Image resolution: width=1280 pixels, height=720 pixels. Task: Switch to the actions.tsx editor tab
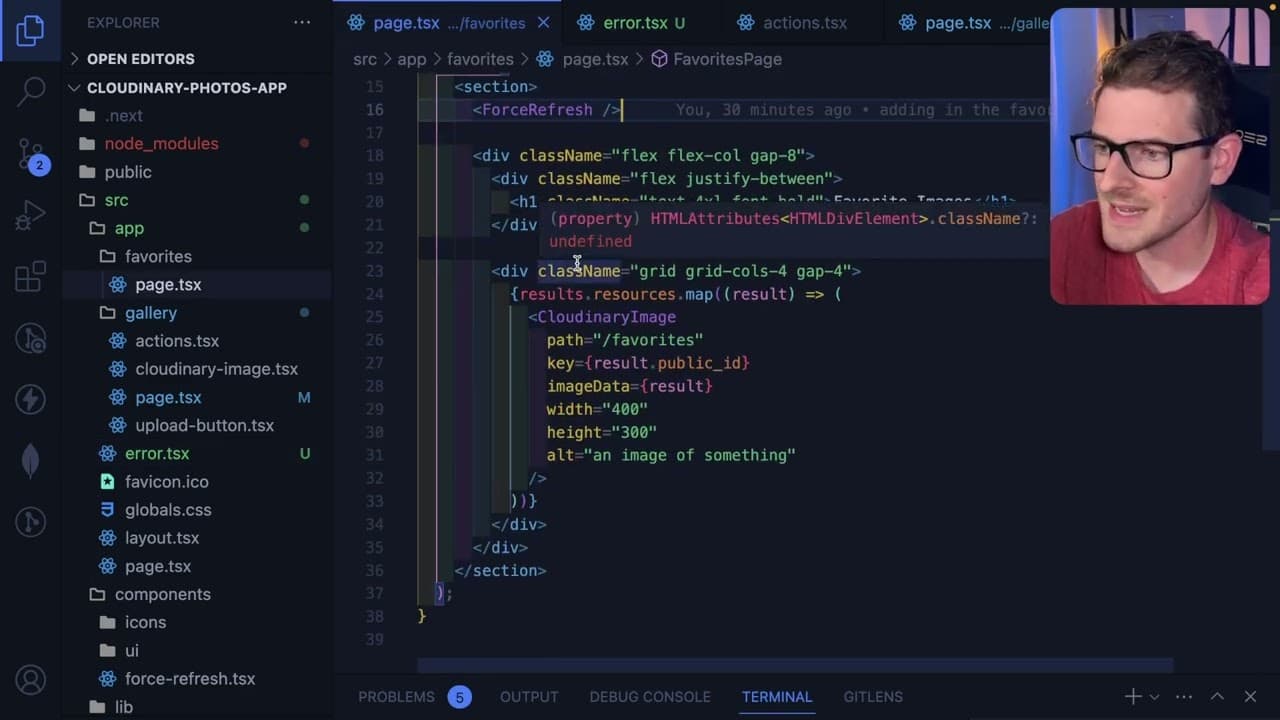804,22
